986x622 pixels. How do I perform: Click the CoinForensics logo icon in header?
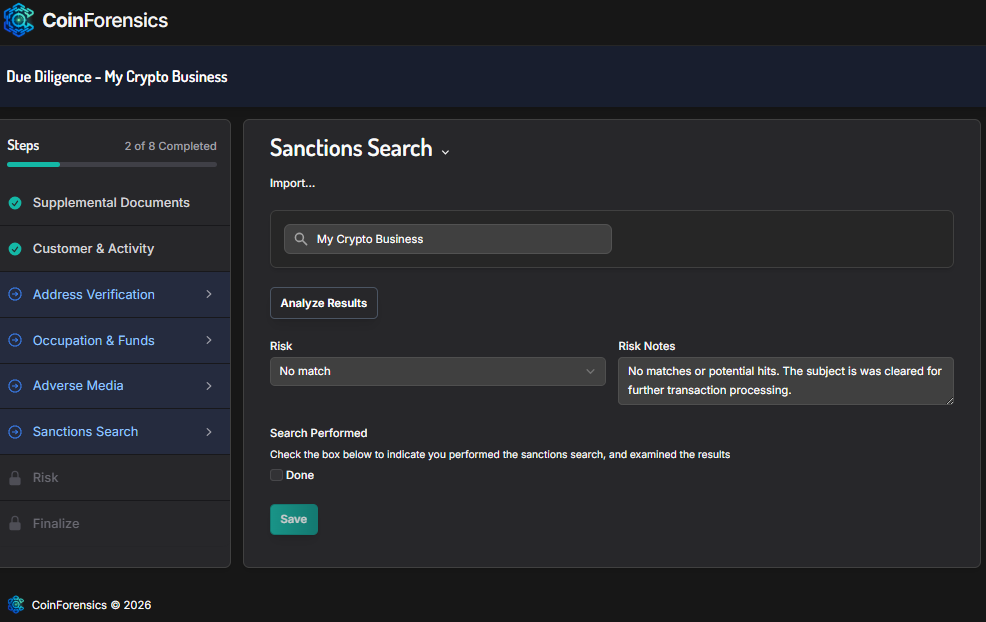[19, 20]
